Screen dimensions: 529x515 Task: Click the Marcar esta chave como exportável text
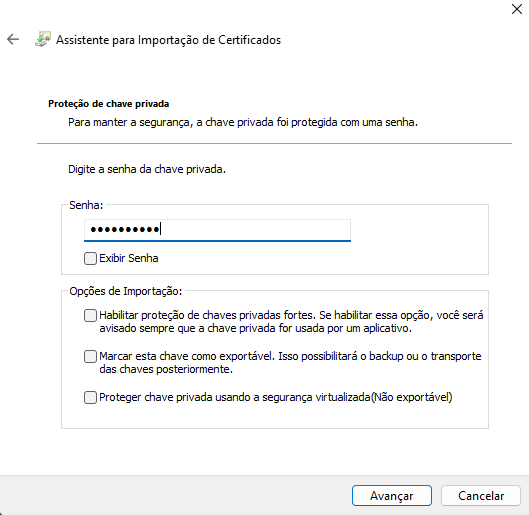tap(290, 363)
